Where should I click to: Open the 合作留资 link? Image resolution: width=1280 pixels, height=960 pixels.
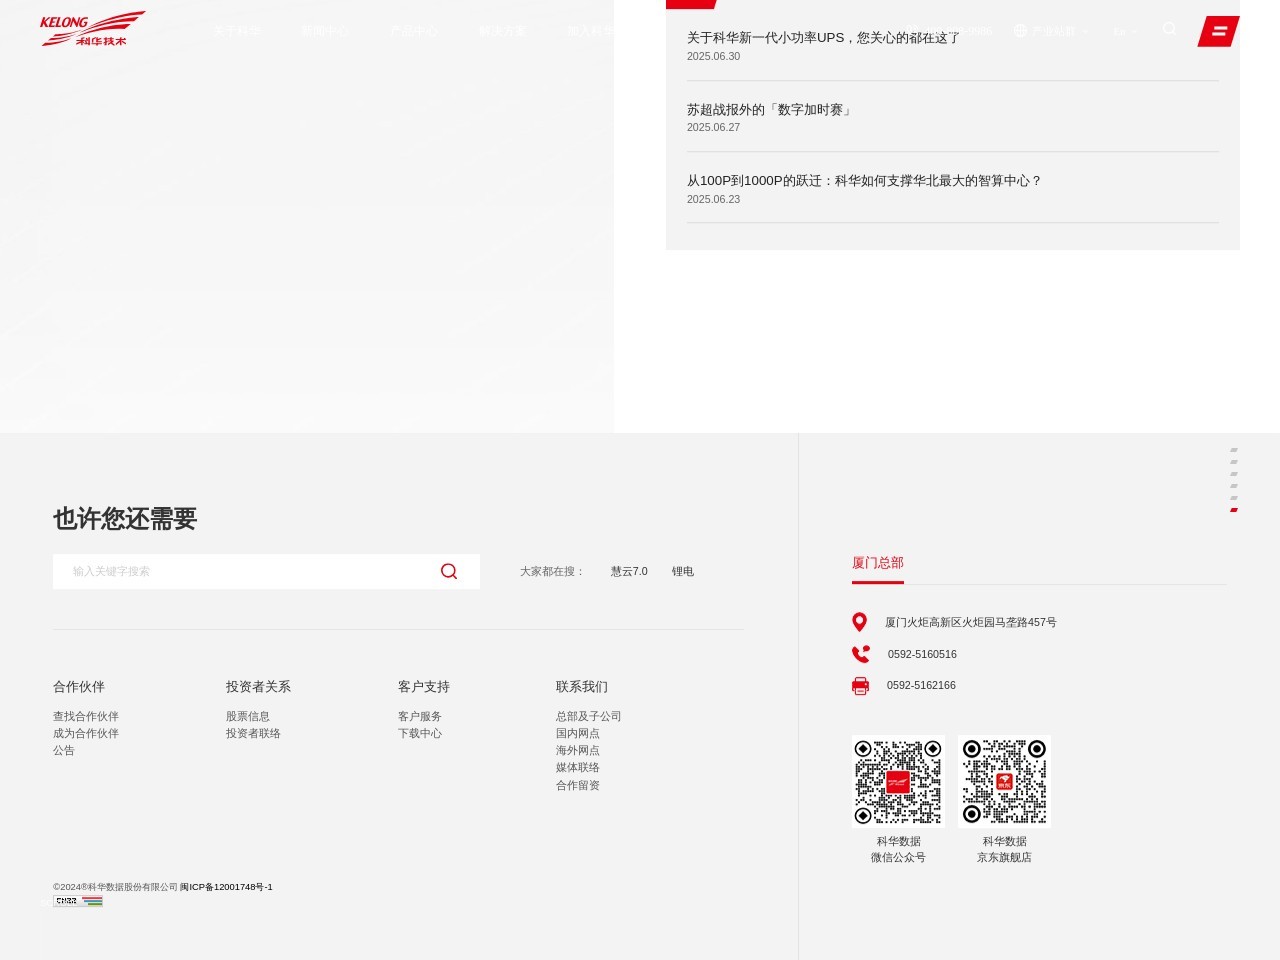click(x=578, y=786)
